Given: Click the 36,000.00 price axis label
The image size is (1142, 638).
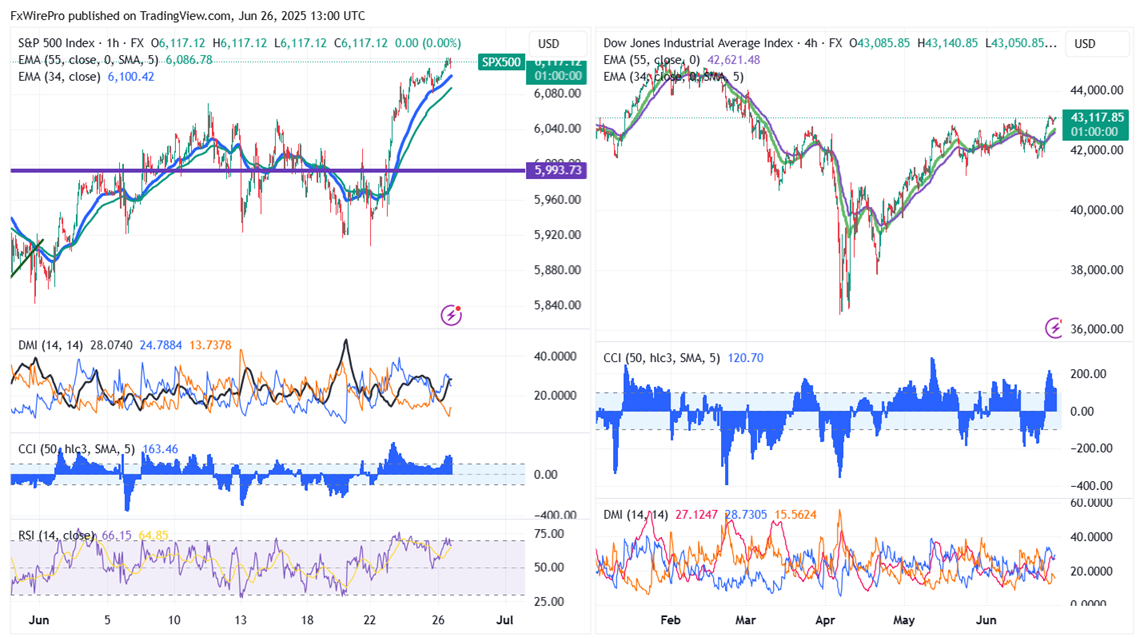Looking at the screenshot, I should tap(1096, 329).
